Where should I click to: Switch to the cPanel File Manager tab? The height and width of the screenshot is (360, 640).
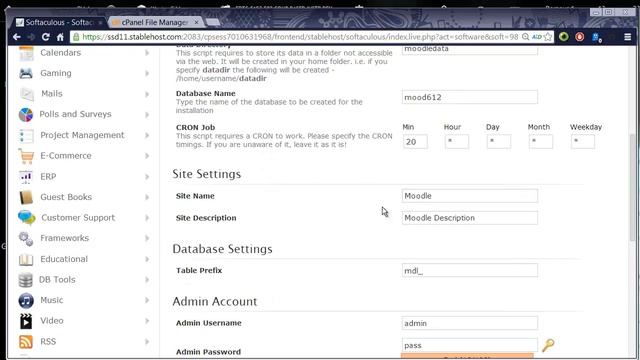[x=155, y=22]
